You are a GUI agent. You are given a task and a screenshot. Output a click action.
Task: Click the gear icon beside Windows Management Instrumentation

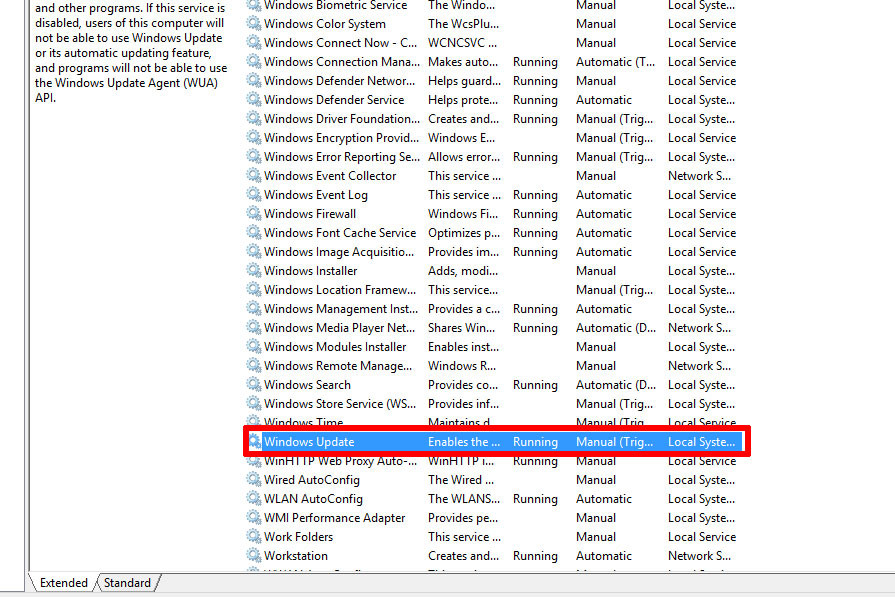pos(253,308)
